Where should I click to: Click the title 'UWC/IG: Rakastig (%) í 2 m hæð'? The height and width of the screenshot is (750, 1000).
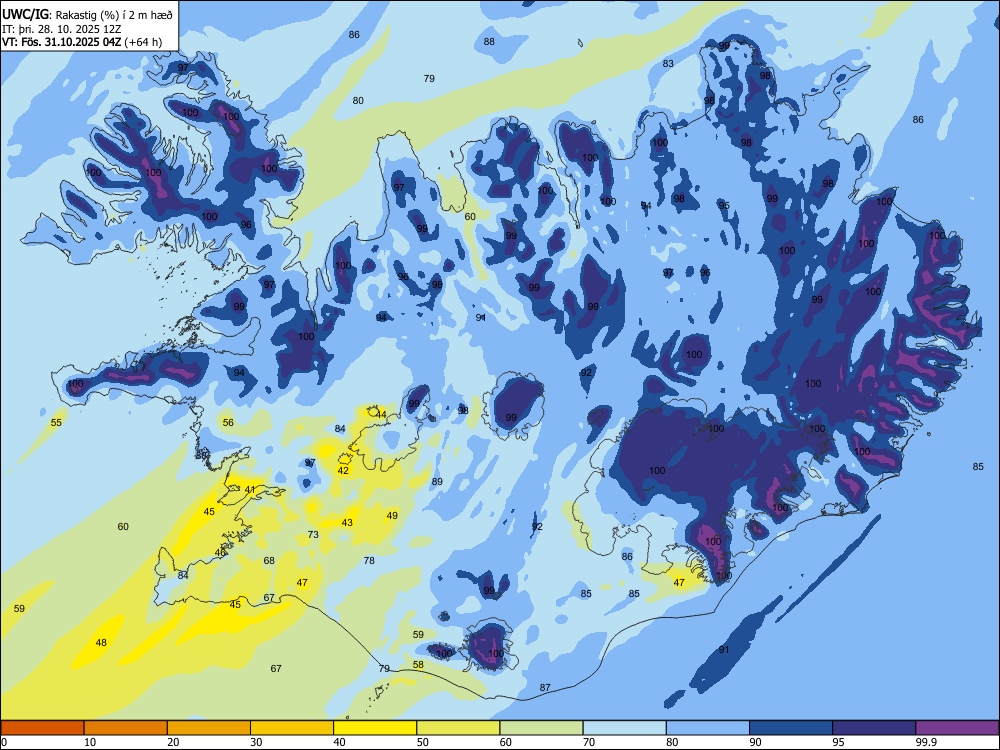87,14
